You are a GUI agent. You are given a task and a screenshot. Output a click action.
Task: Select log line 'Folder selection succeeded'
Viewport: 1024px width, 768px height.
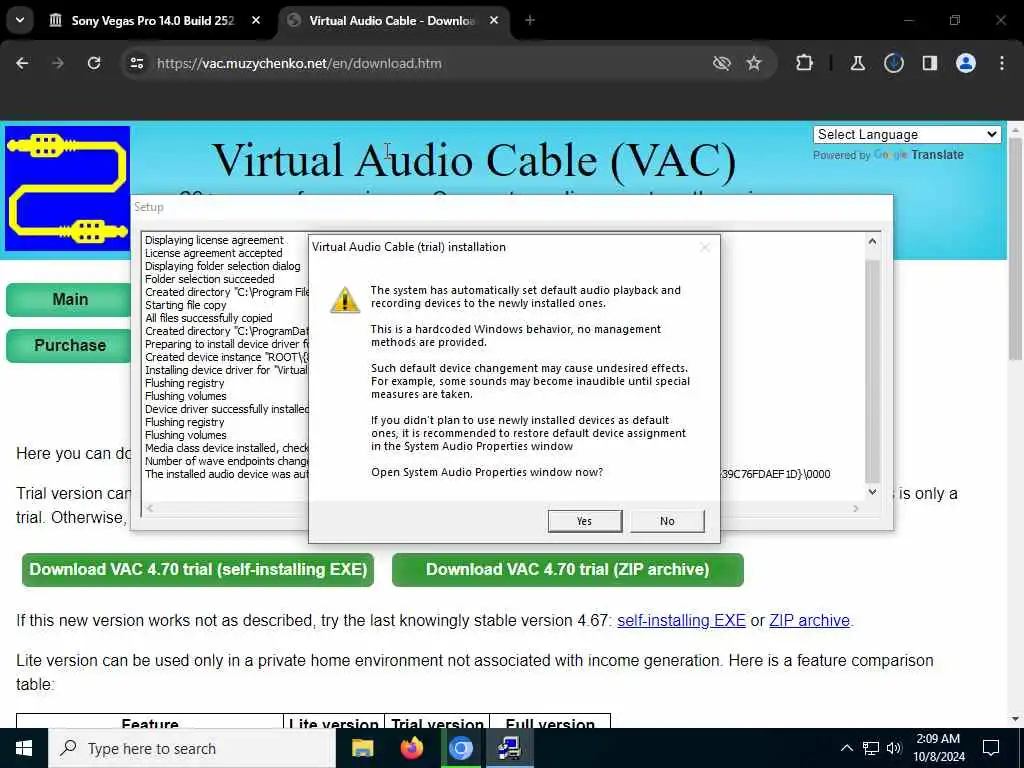210,279
